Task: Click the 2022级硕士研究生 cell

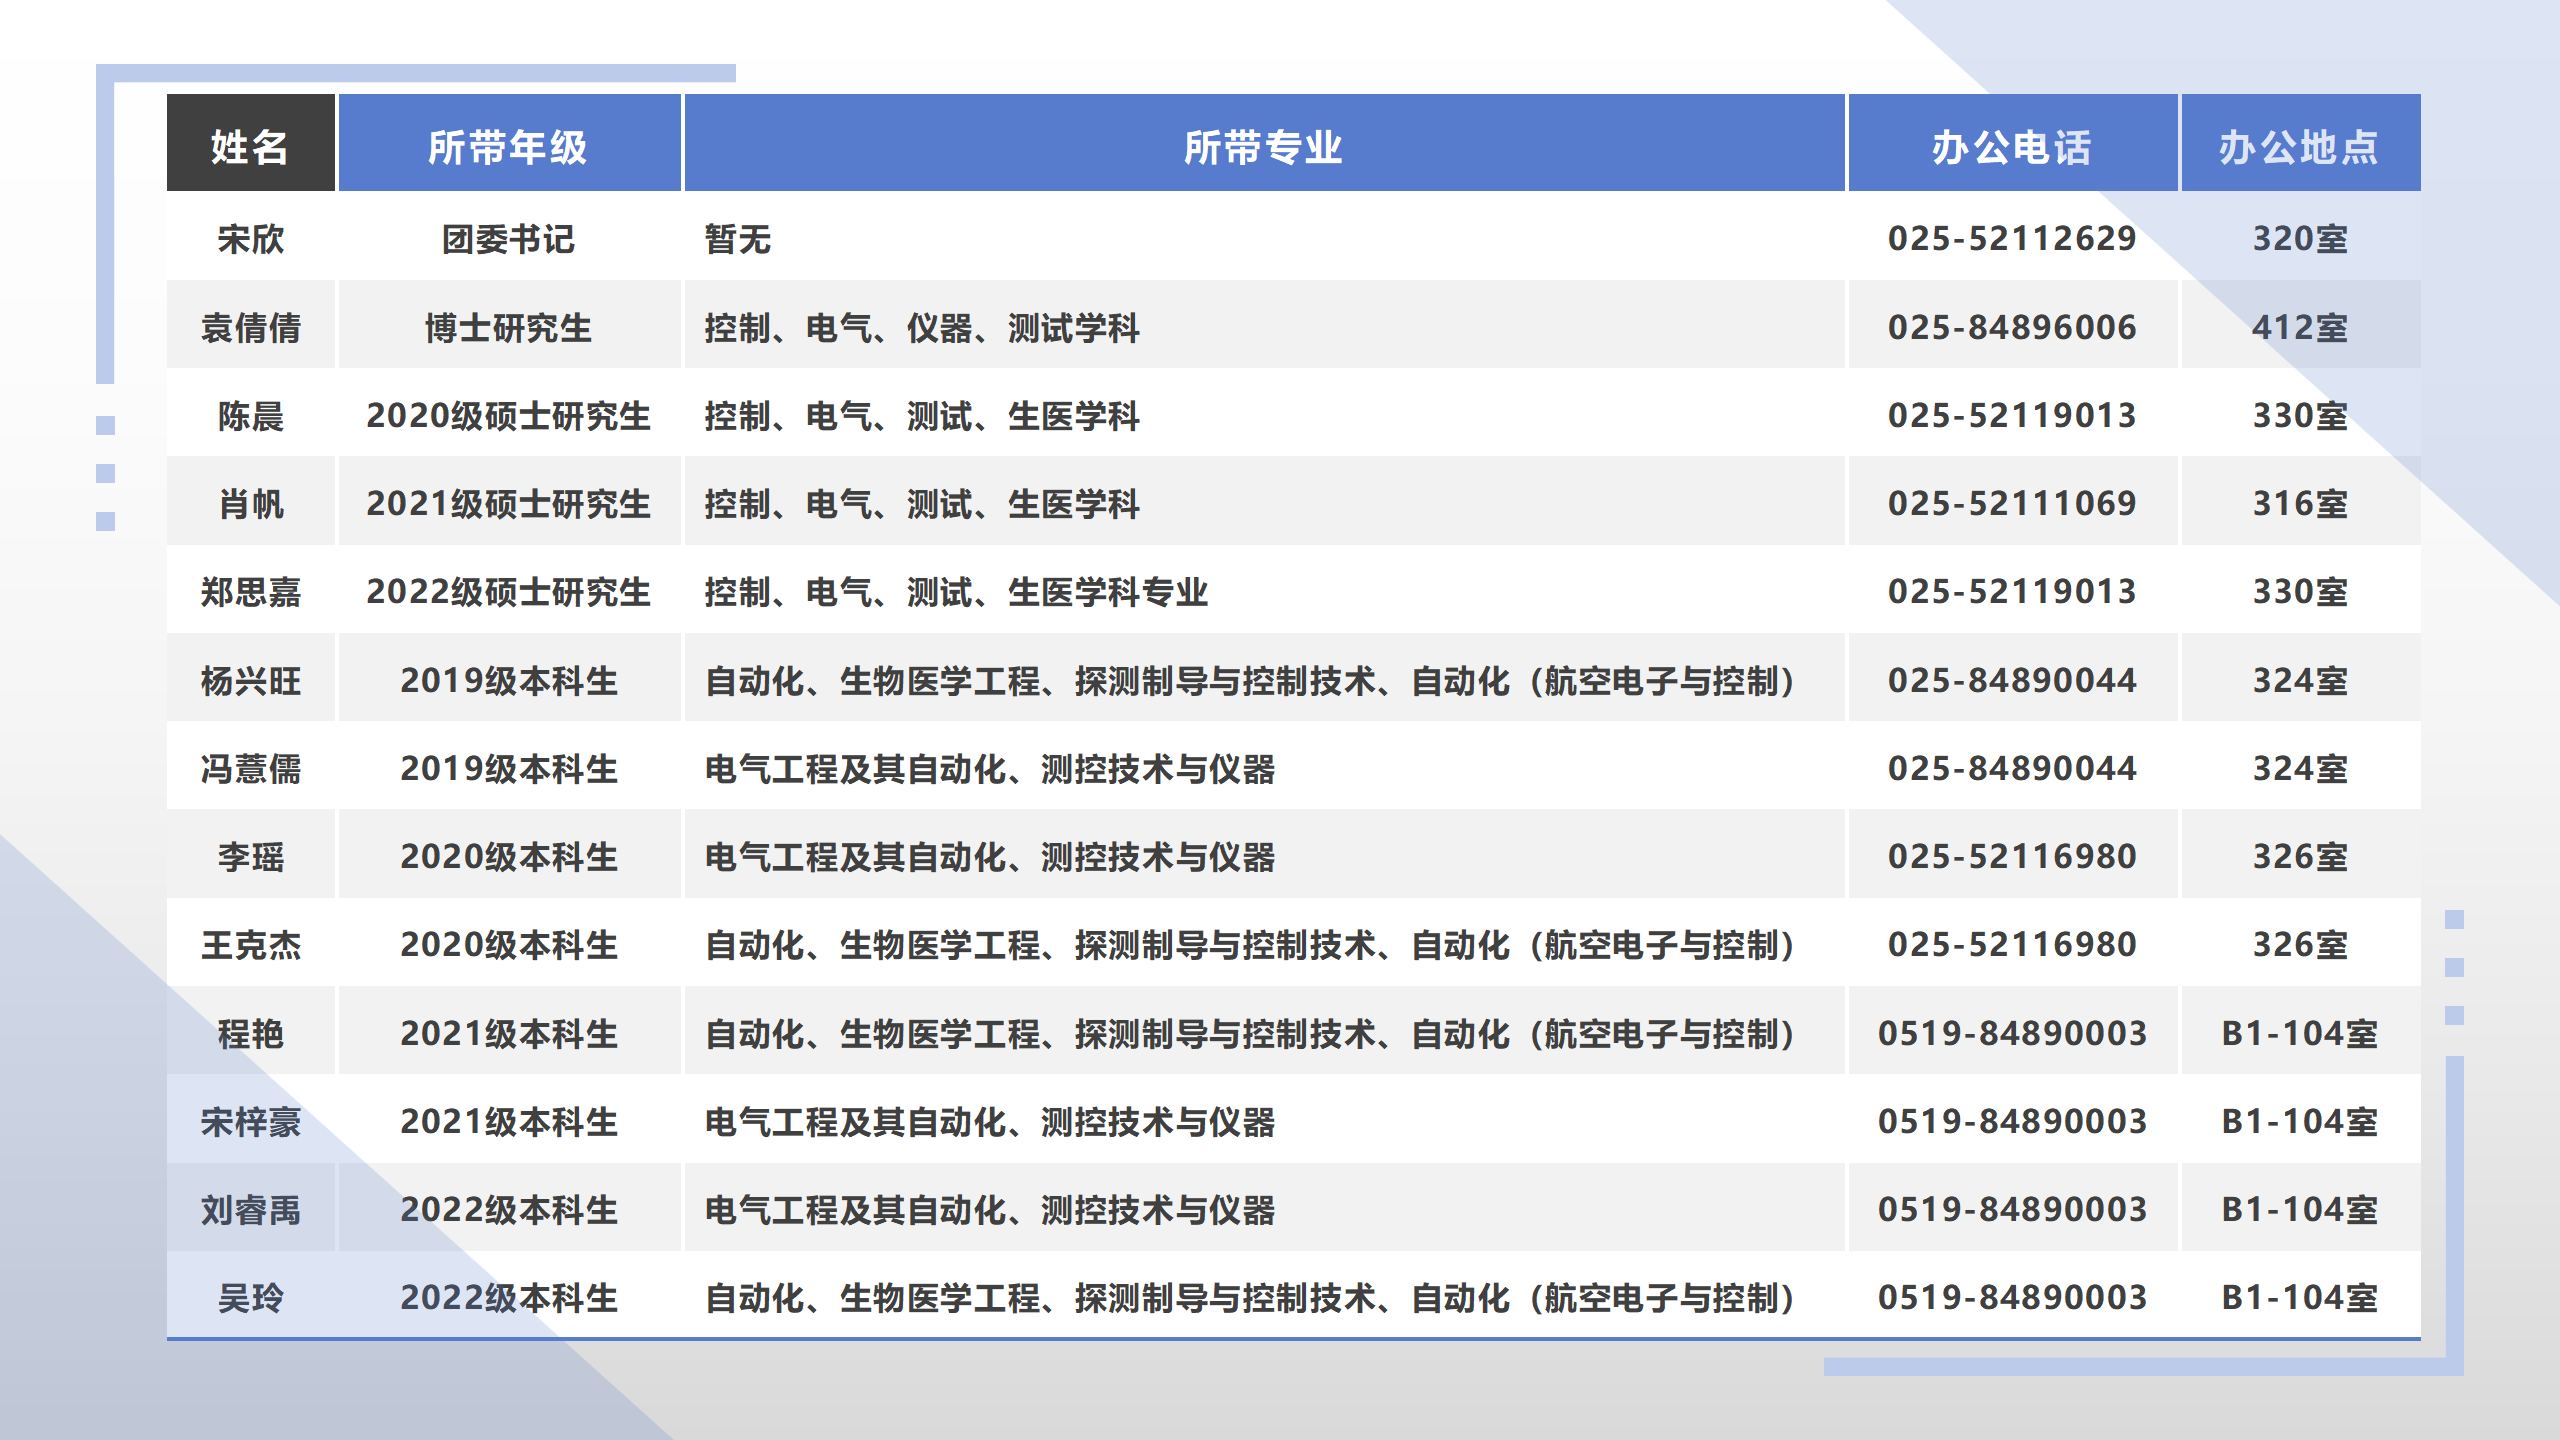Action: click(x=509, y=591)
